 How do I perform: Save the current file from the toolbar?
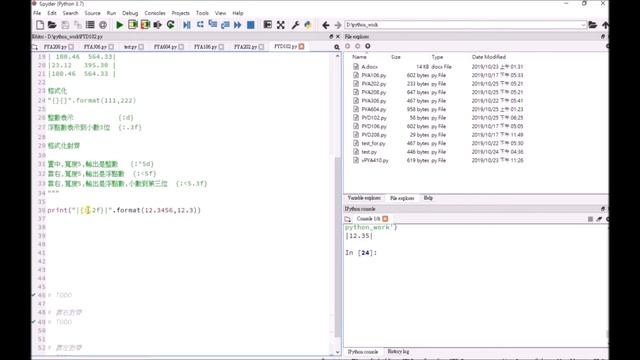point(65,25)
